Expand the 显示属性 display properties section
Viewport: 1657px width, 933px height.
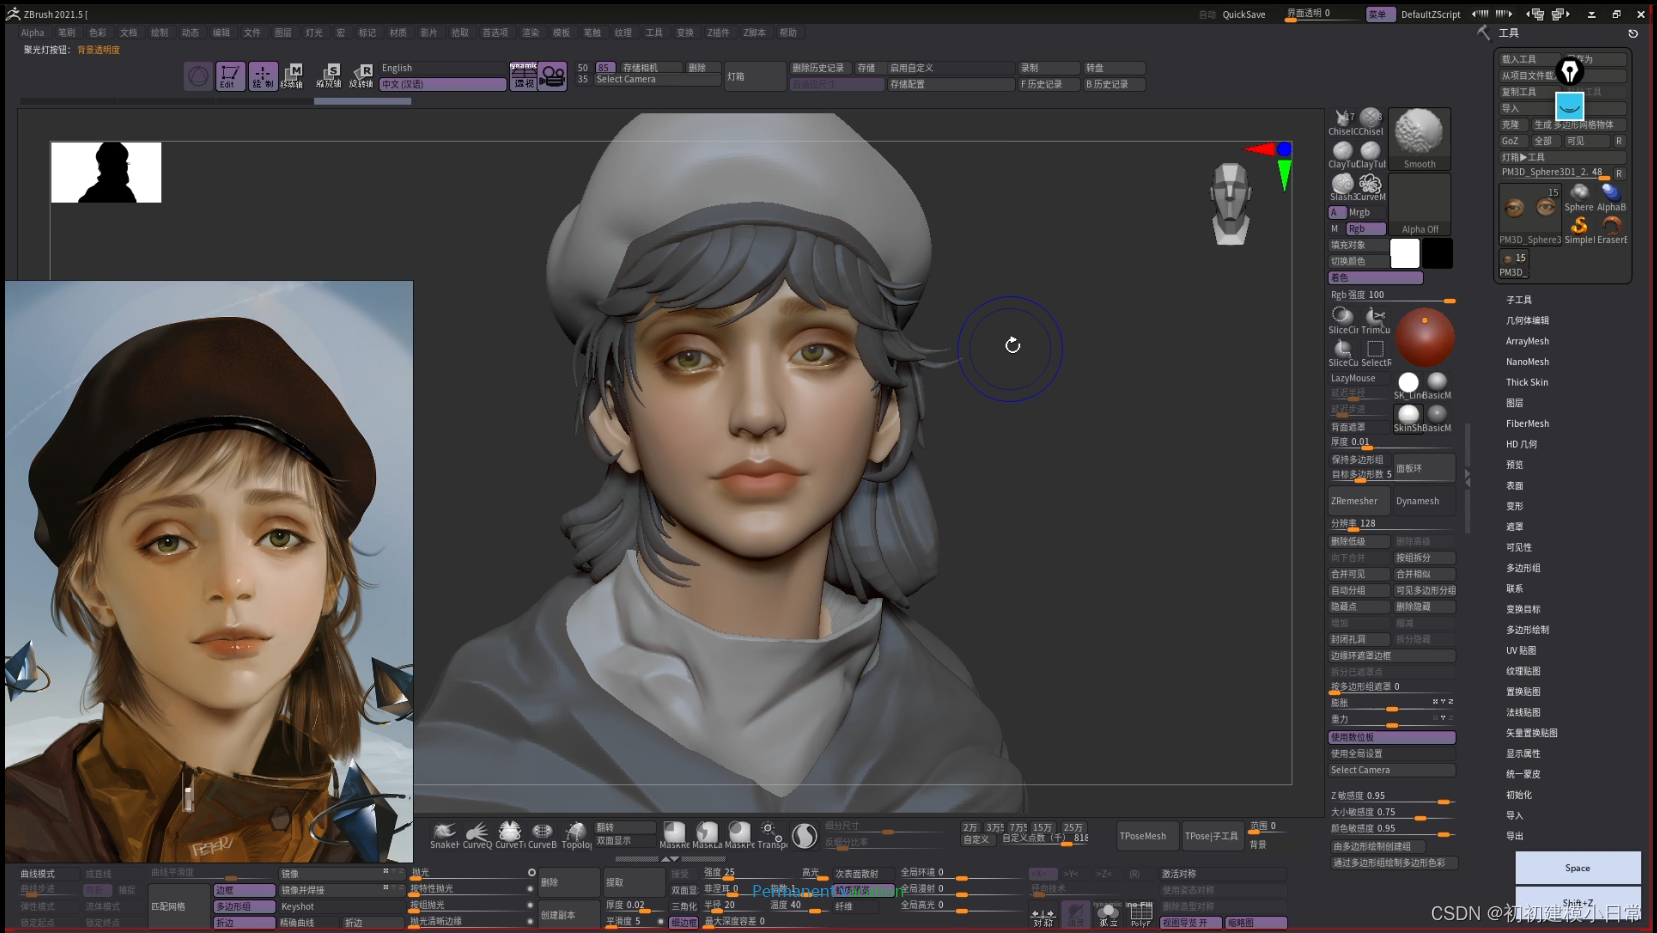click(x=1523, y=754)
